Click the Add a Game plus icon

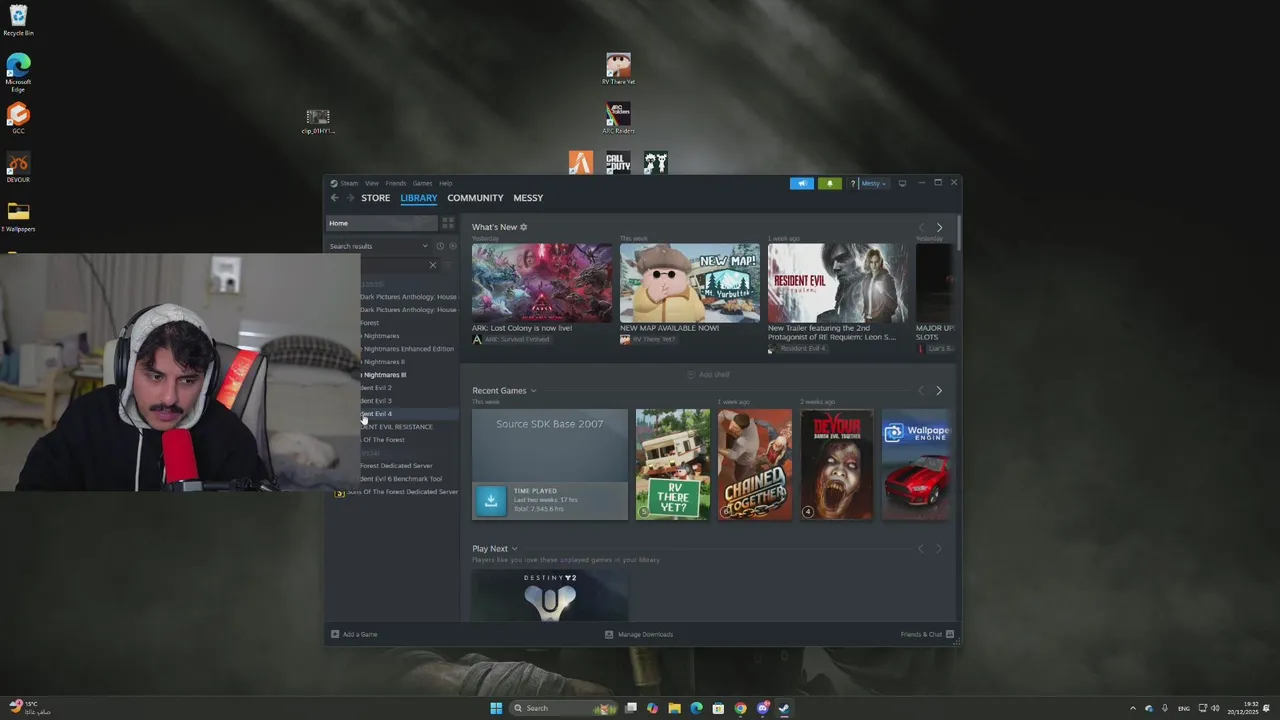(335, 634)
